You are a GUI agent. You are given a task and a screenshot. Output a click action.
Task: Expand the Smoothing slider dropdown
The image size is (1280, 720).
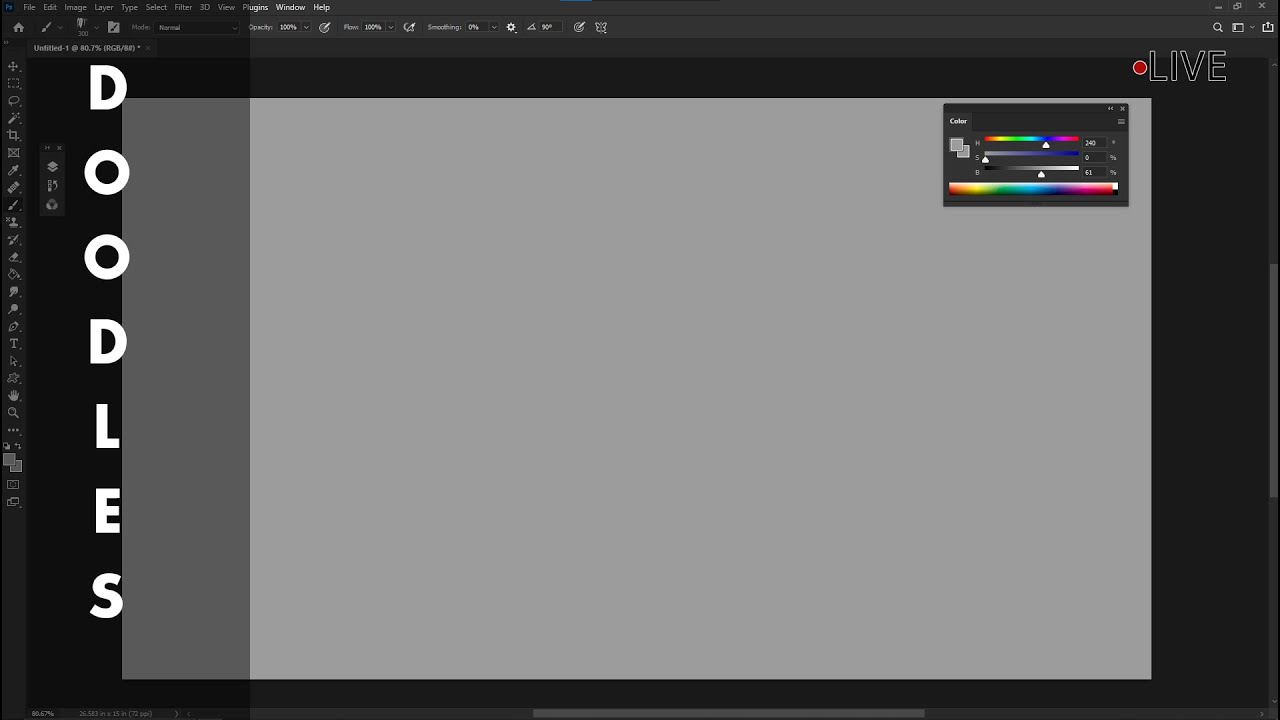493,27
